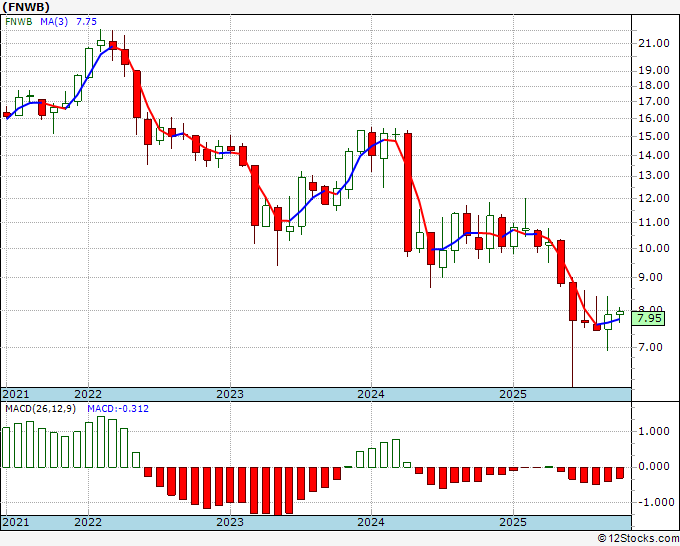
Task: Click the 21.00 price axis label
Action: (x=654, y=43)
